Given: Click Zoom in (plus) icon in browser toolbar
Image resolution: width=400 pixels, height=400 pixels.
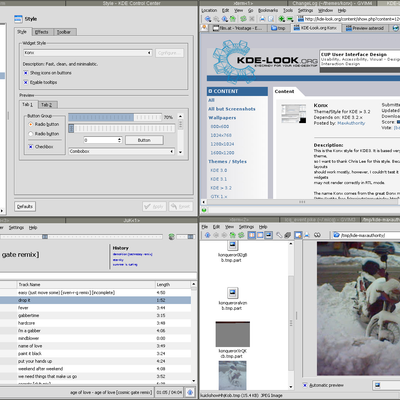Looking at the screenshot, I should pos(282,19).
